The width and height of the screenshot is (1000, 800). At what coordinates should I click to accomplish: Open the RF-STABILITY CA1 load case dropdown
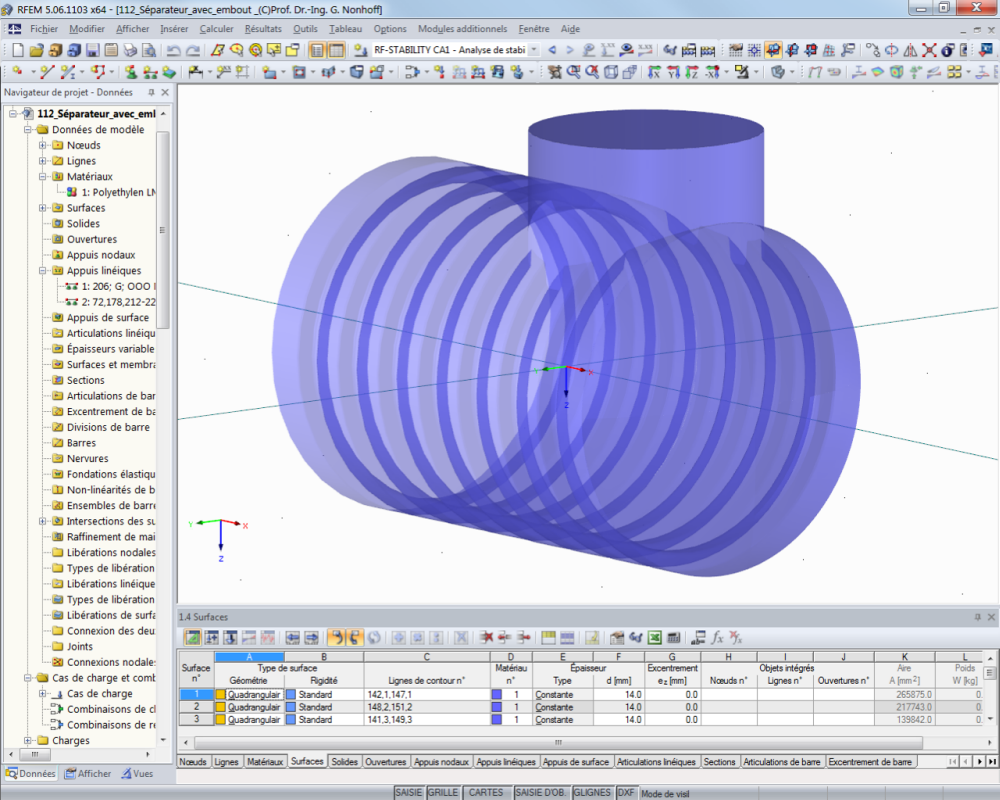(534, 50)
